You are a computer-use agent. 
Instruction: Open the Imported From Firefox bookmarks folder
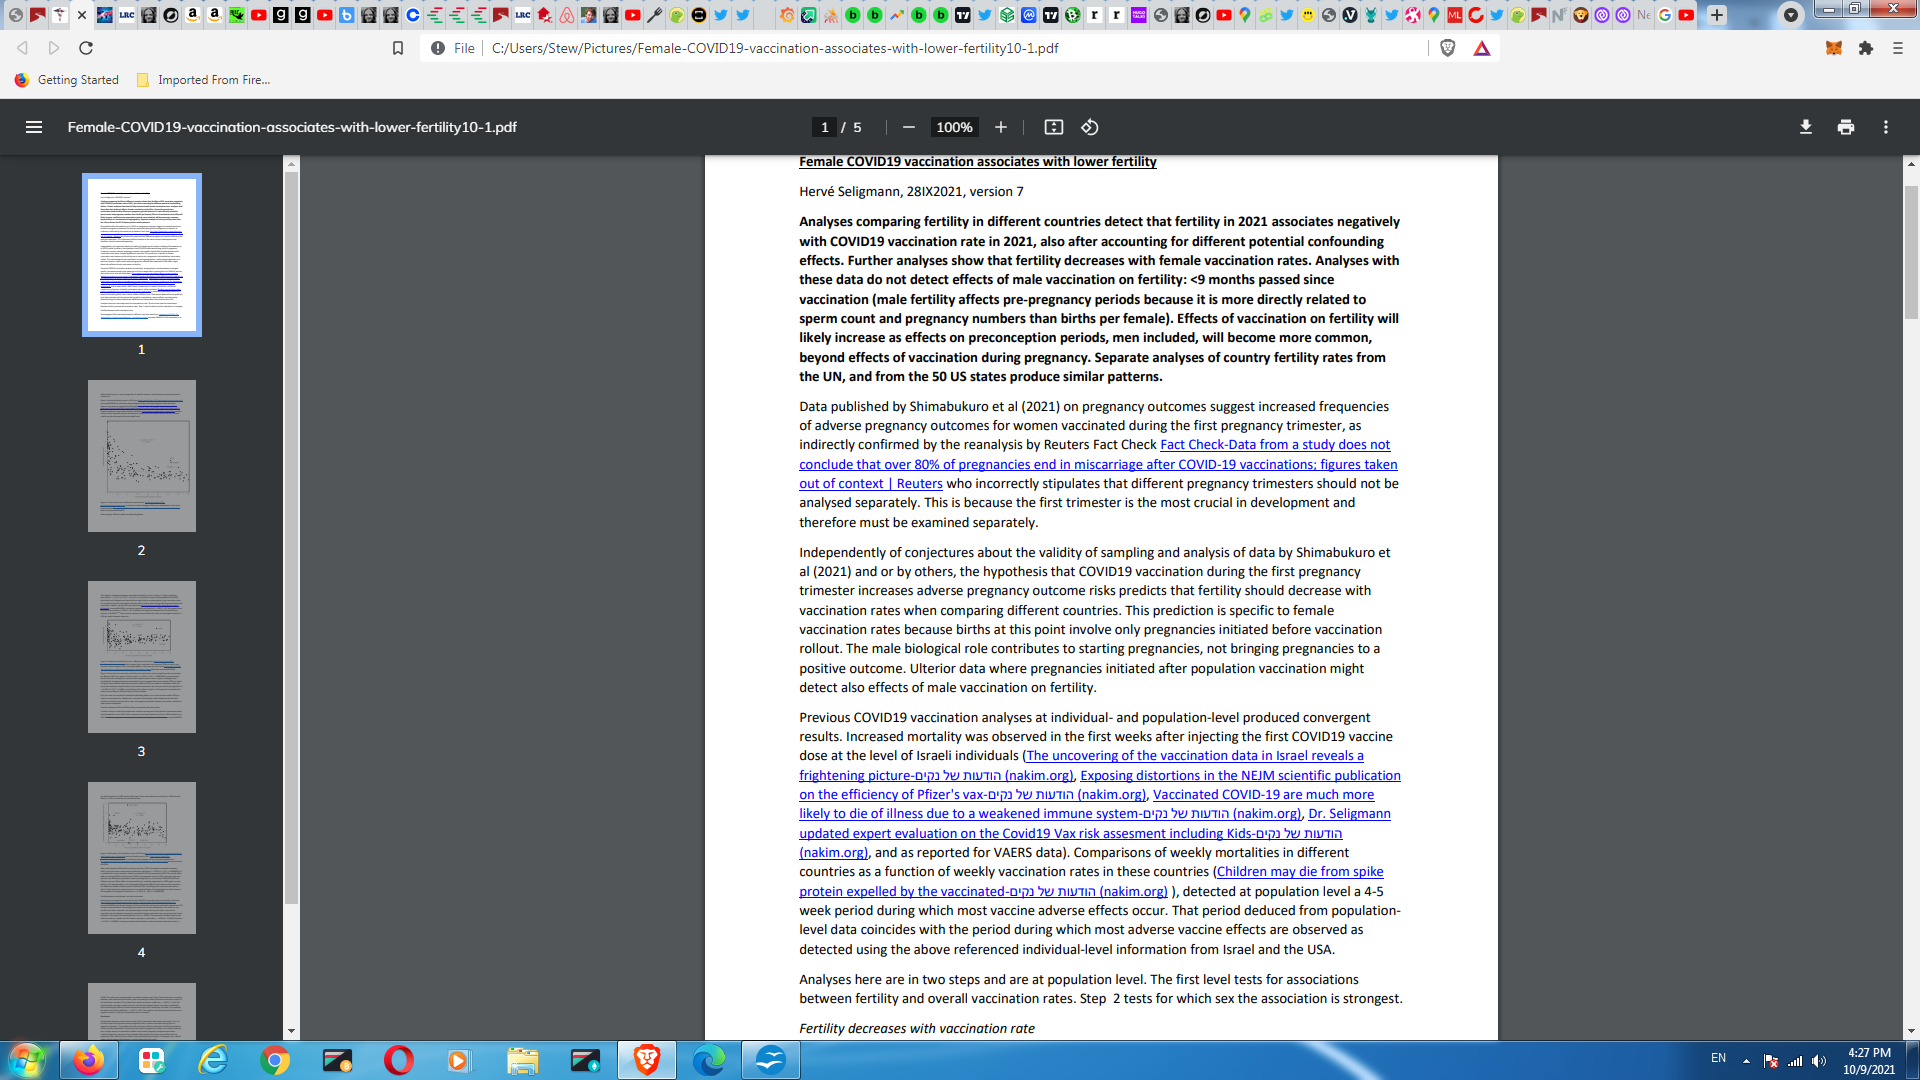203,80
